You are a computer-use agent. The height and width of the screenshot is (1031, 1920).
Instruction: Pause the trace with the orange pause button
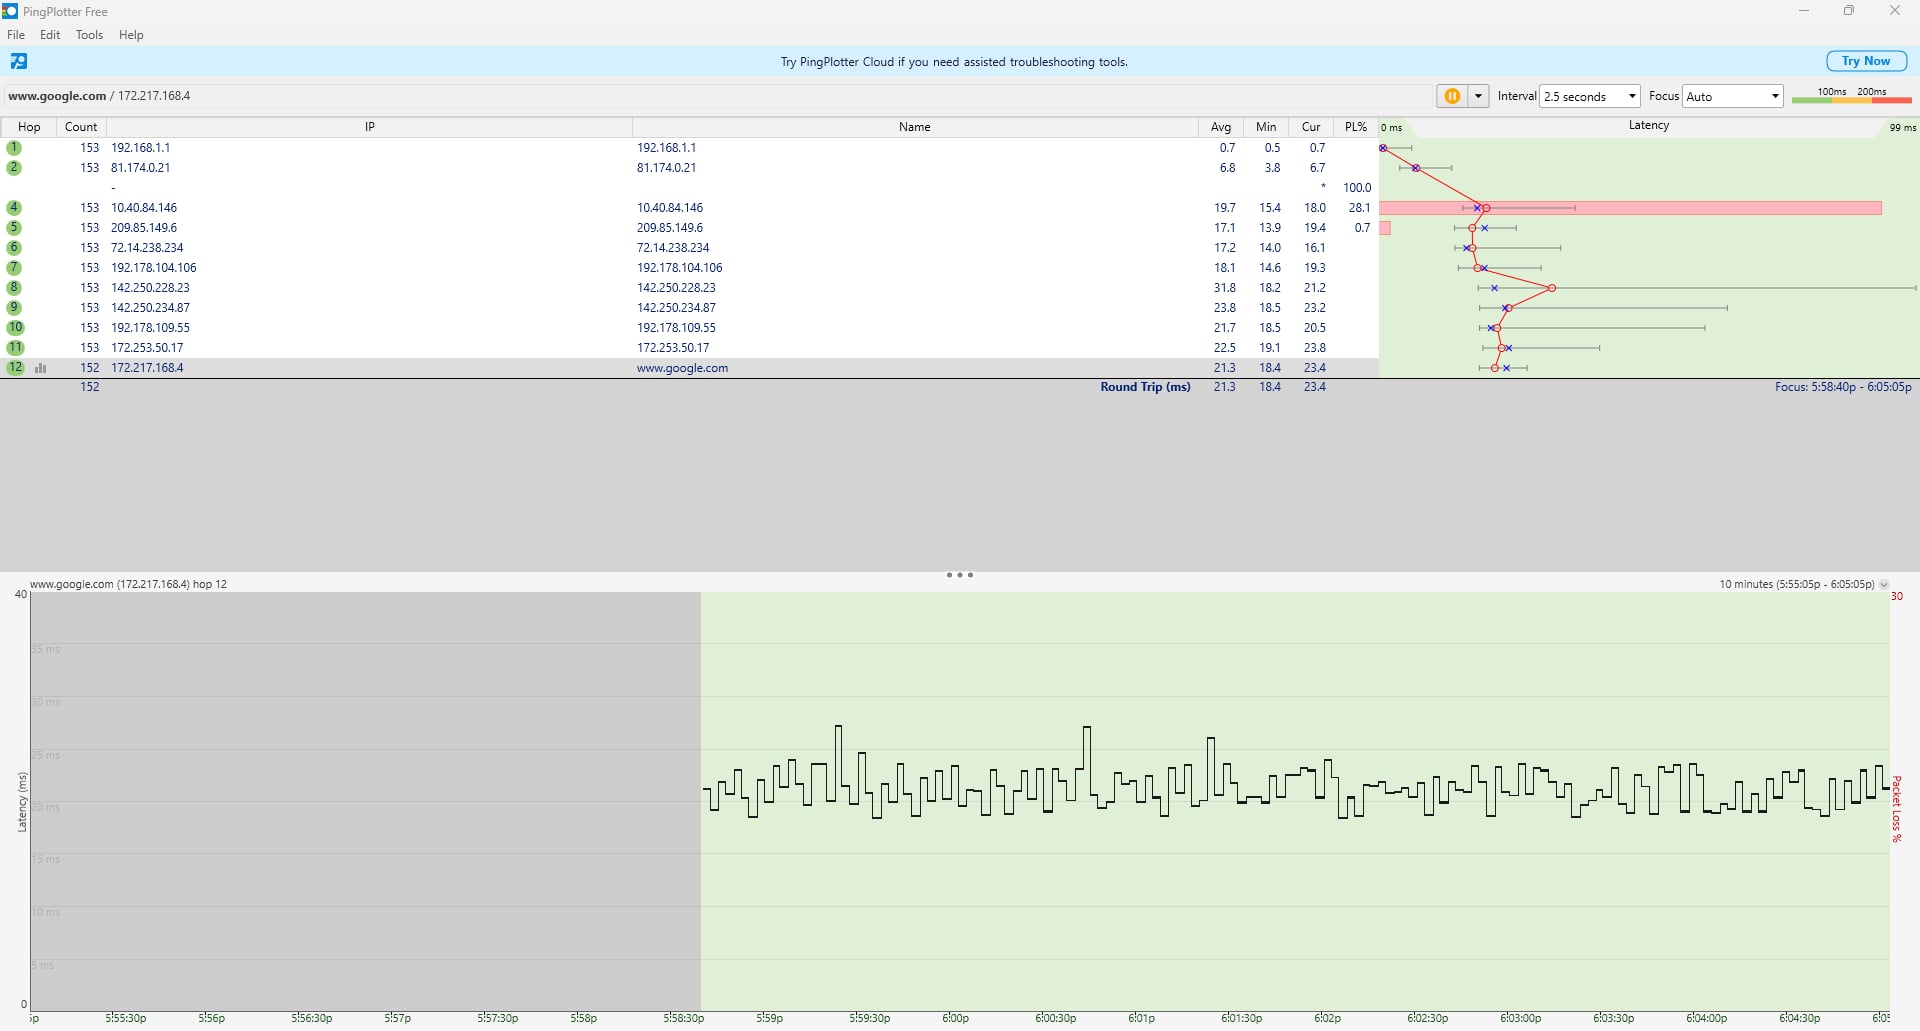(x=1452, y=96)
